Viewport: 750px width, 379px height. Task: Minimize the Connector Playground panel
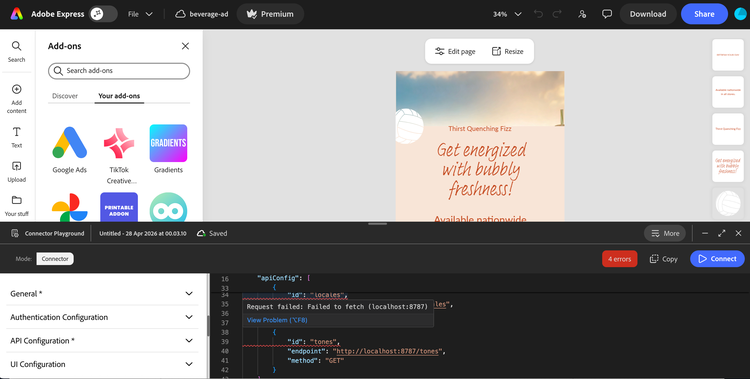point(705,234)
